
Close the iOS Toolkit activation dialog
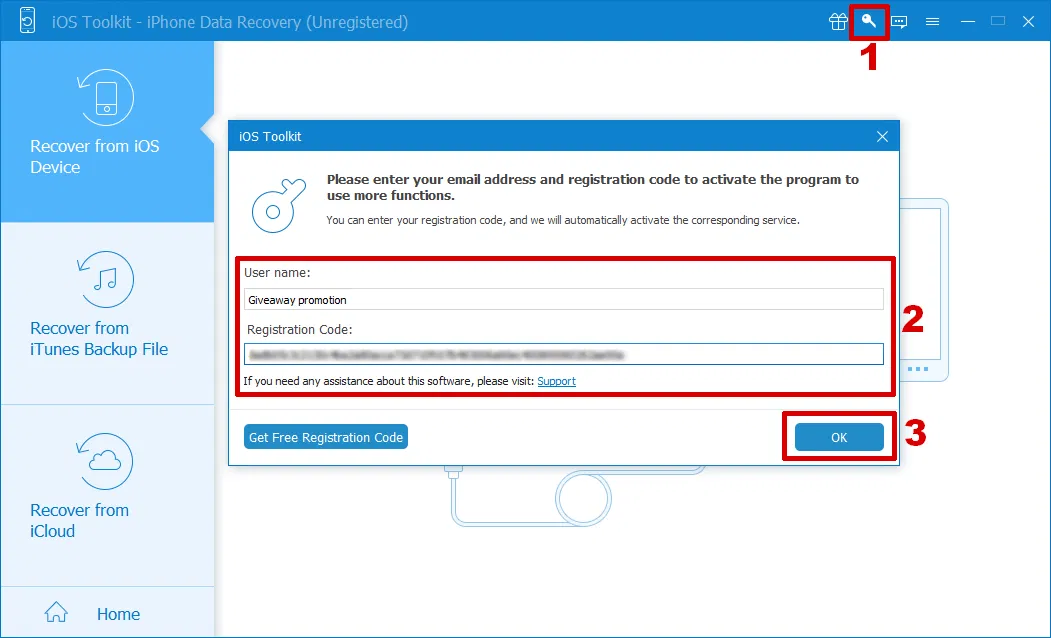tap(881, 136)
